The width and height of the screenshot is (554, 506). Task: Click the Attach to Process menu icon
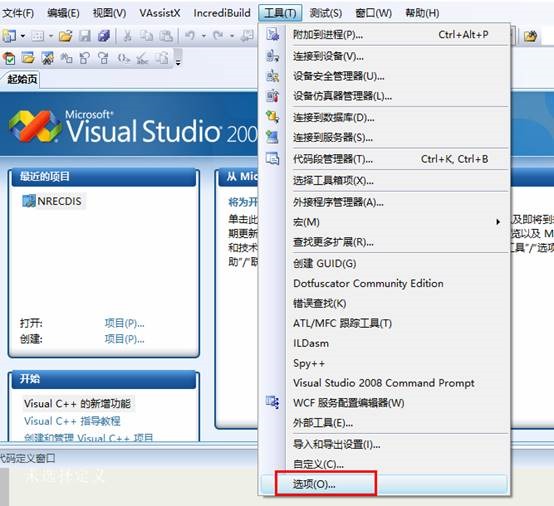[x=272, y=35]
